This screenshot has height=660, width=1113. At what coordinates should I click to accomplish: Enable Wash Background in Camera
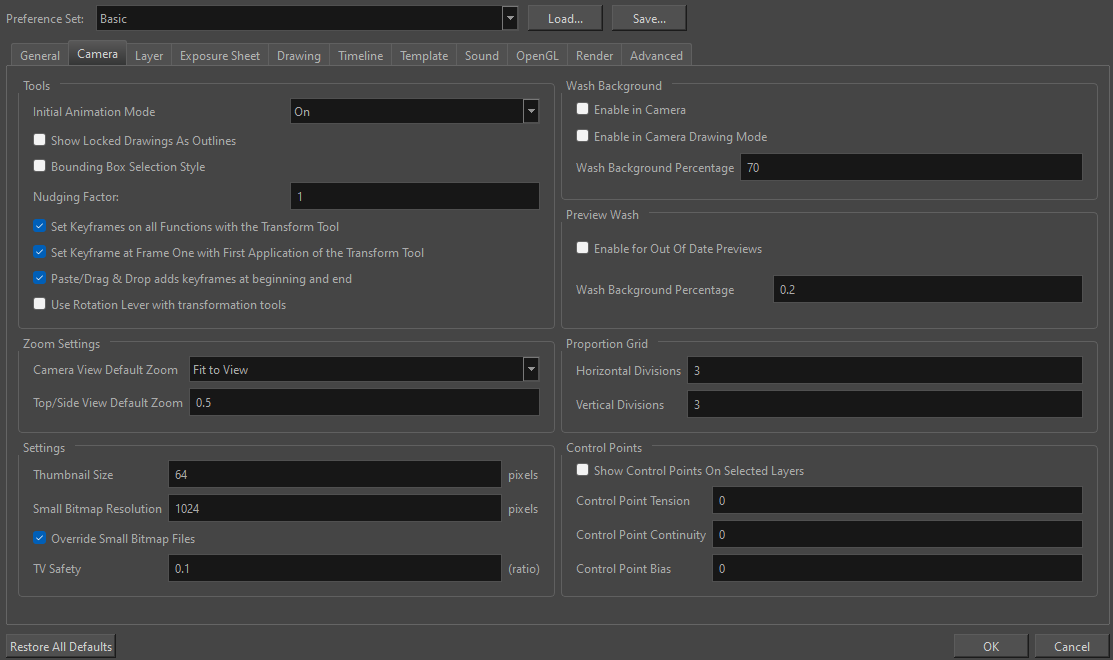coord(583,109)
